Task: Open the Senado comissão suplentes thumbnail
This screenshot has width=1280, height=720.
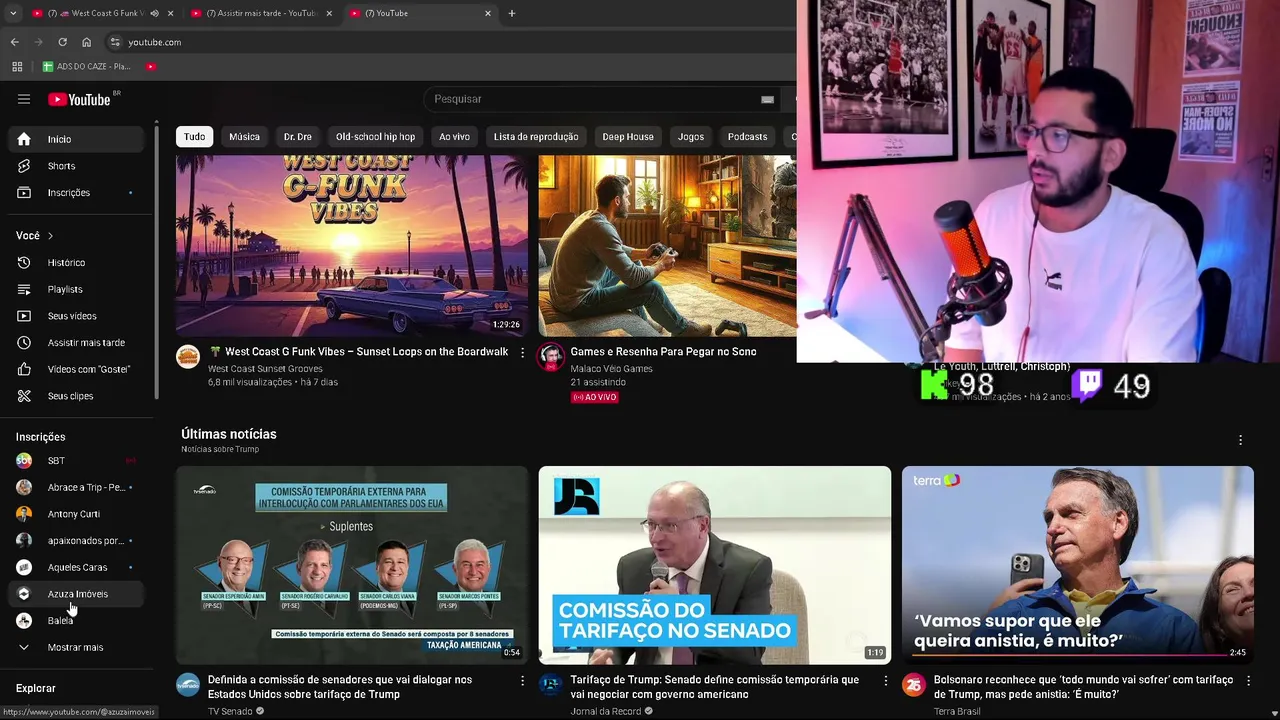Action: pyautogui.click(x=352, y=565)
